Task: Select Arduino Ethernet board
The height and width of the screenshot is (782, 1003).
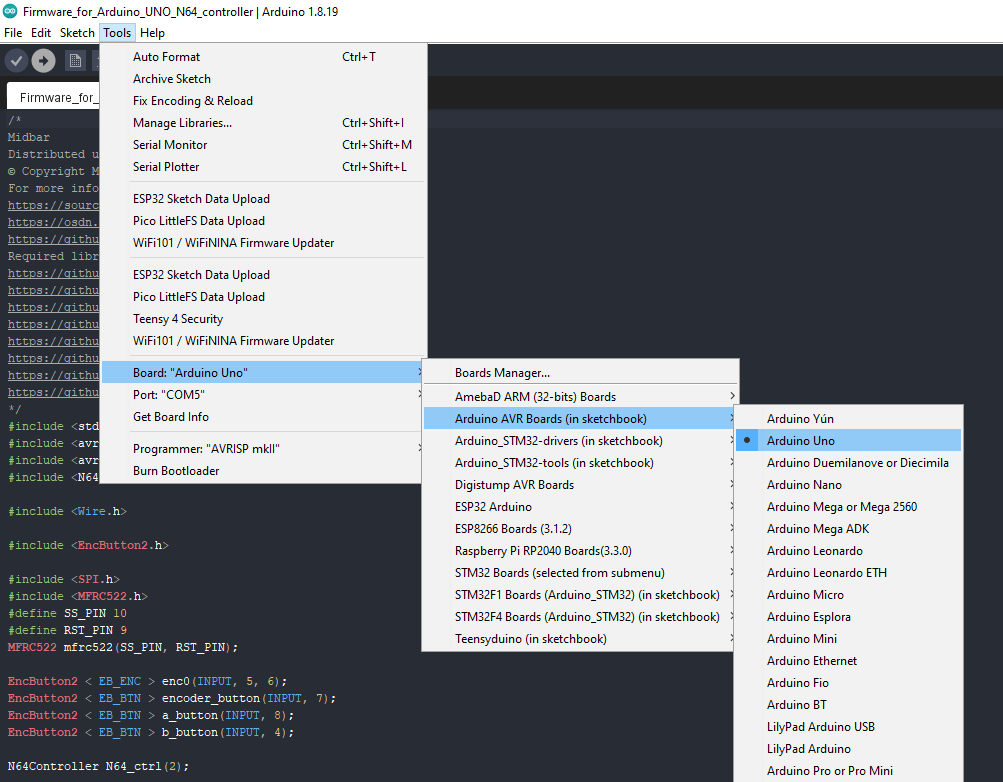Action: pyautogui.click(x=848, y=661)
